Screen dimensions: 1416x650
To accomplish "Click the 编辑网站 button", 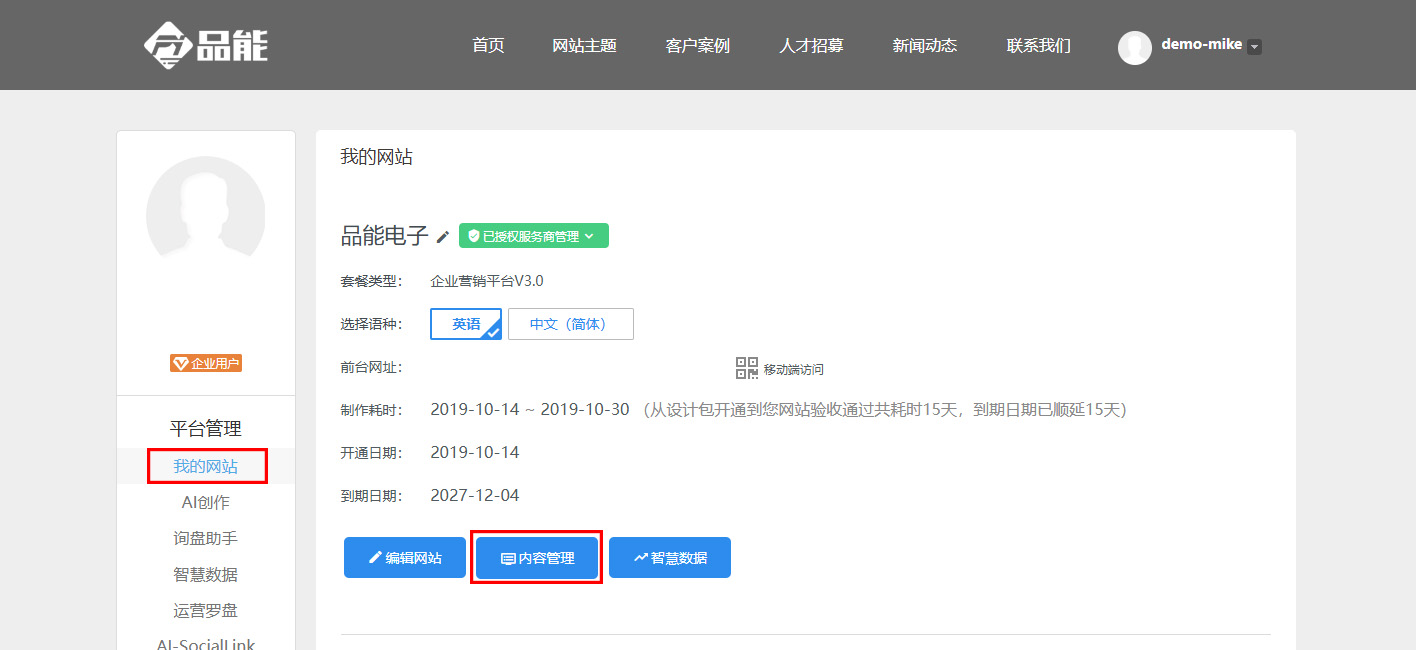I will coord(405,558).
